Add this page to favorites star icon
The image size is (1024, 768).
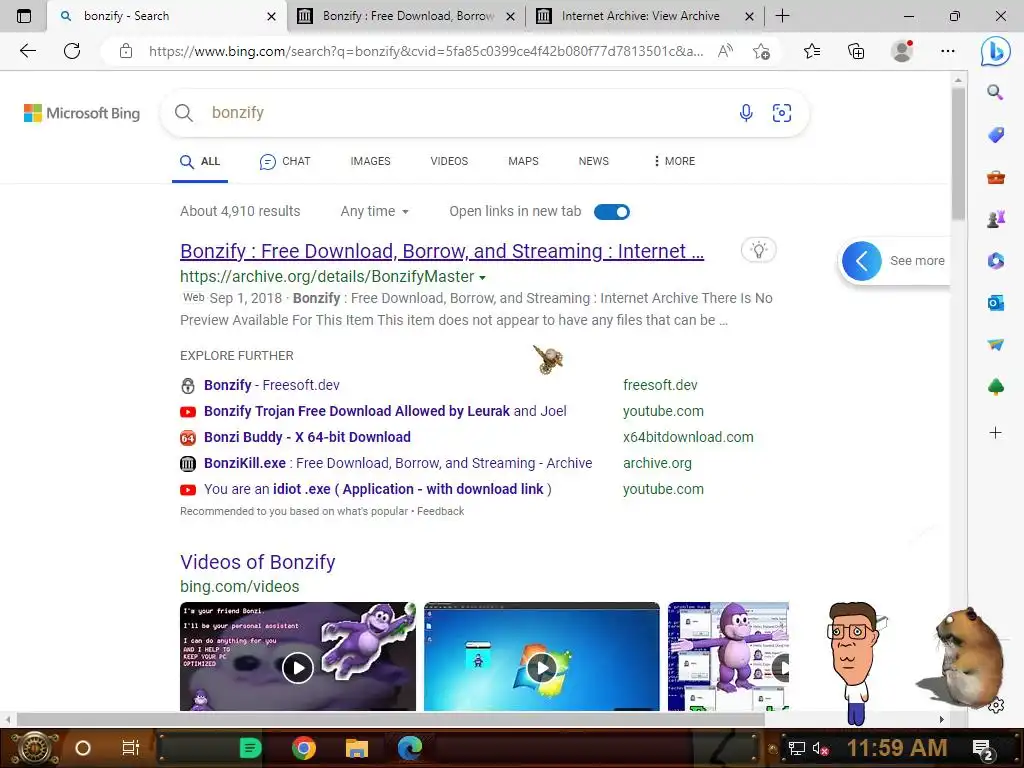tap(761, 51)
